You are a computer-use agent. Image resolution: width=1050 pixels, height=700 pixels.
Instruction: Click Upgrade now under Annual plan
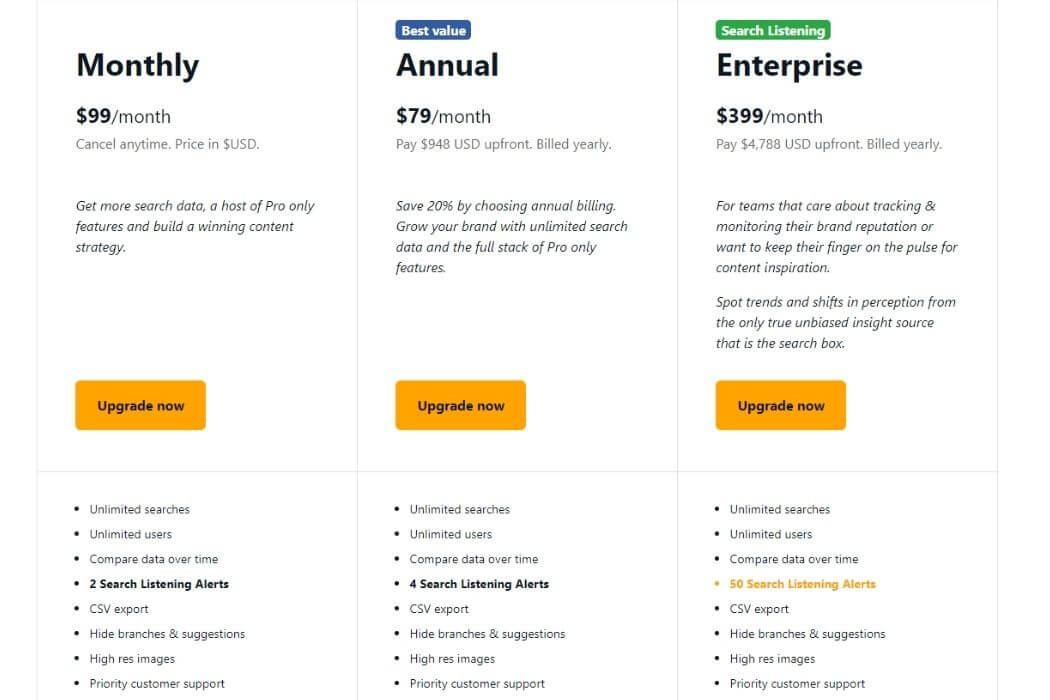point(460,405)
